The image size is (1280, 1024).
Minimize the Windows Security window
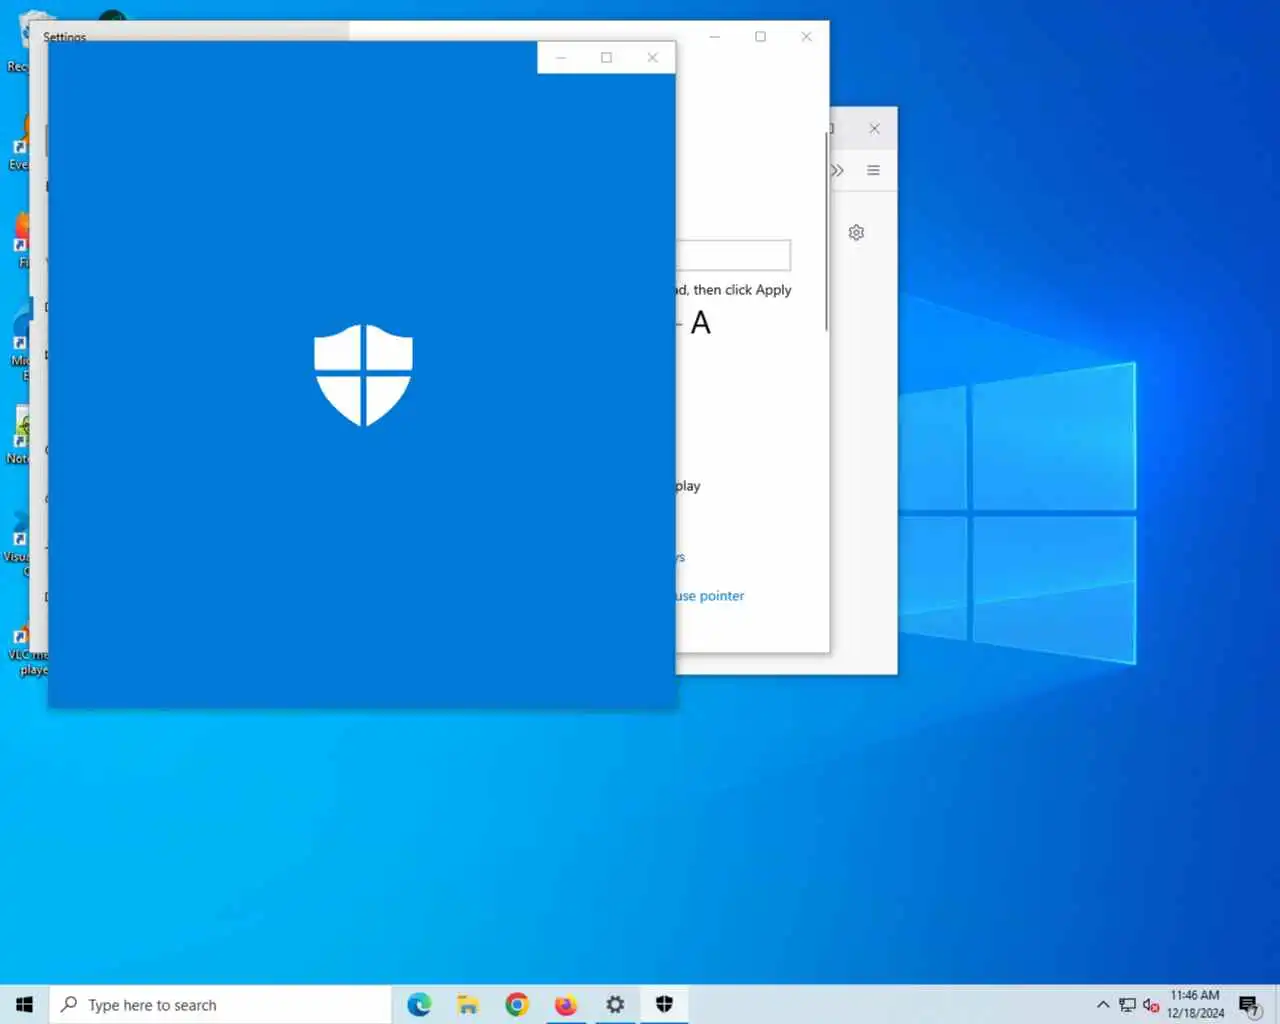pos(561,57)
